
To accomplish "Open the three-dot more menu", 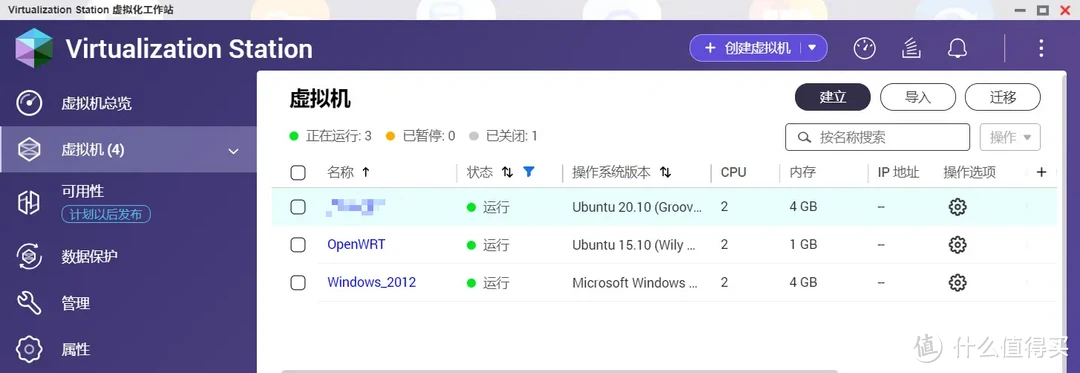I will [x=1041, y=48].
